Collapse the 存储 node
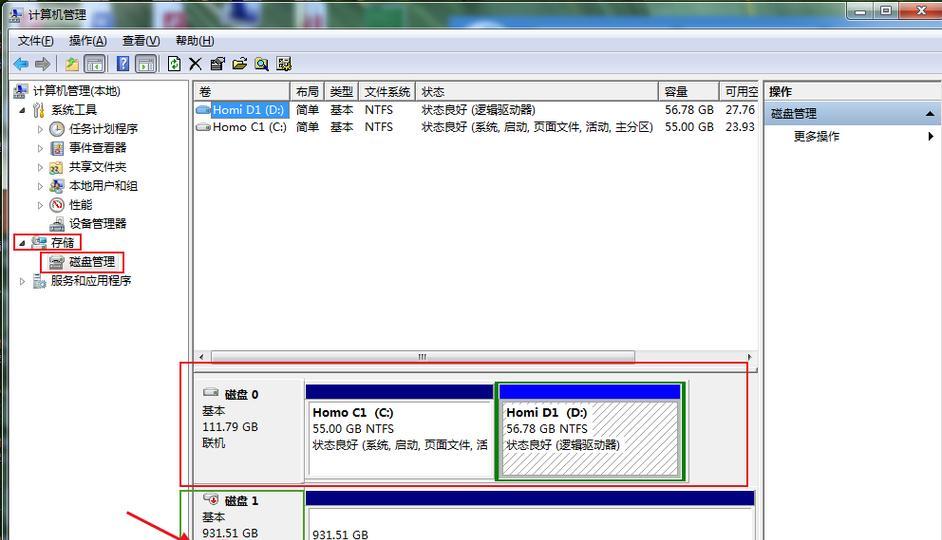The width and height of the screenshot is (942, 540). (x=22, y=243)
